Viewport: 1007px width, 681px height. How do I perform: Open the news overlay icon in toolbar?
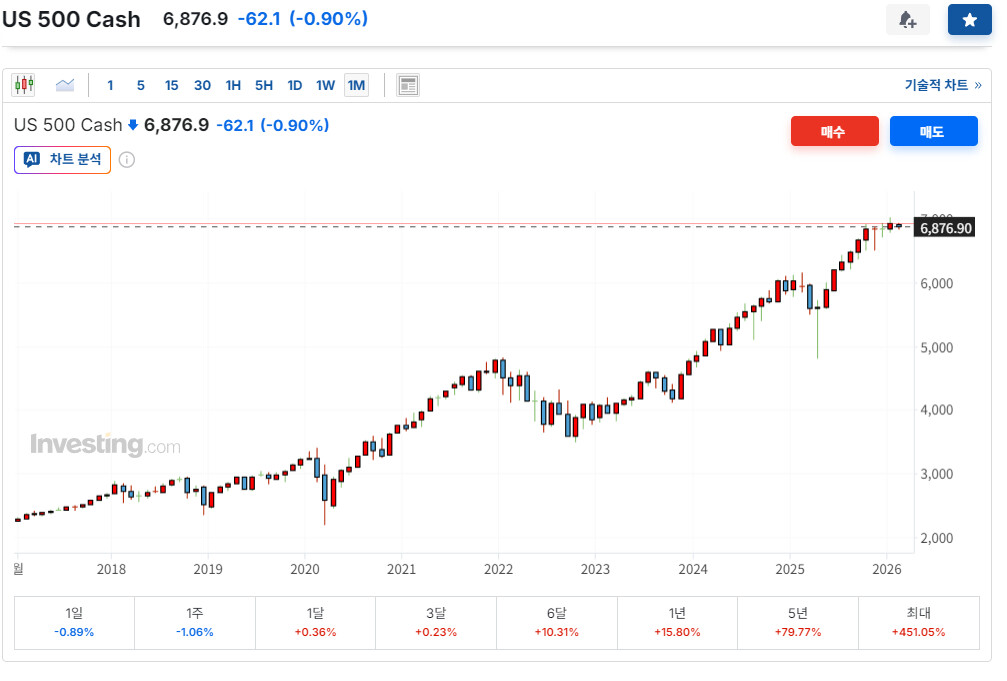click(407, 85)
